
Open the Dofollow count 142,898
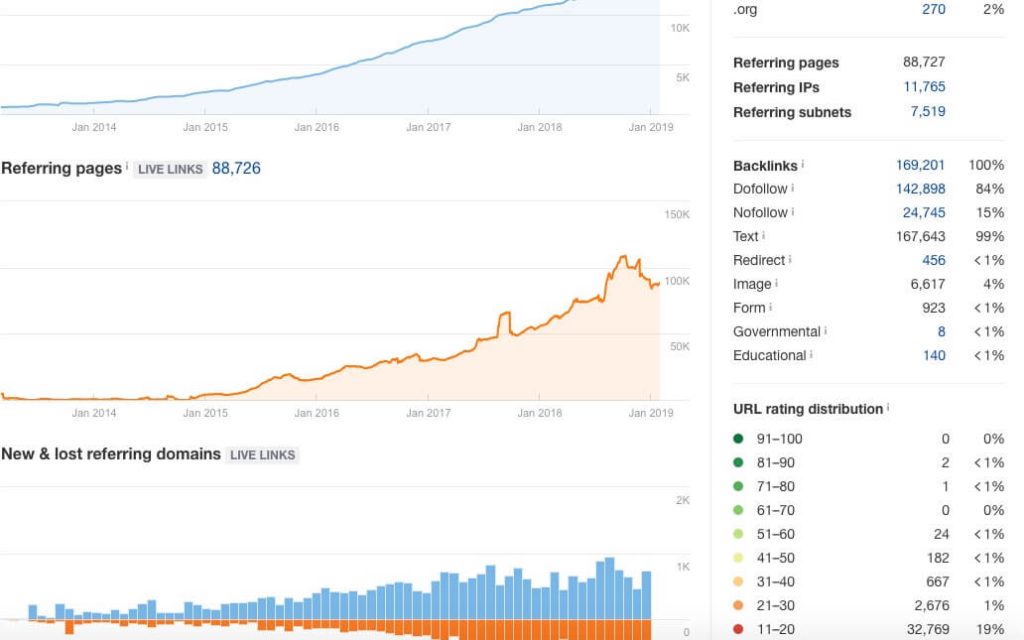click(x=920, y=189)
